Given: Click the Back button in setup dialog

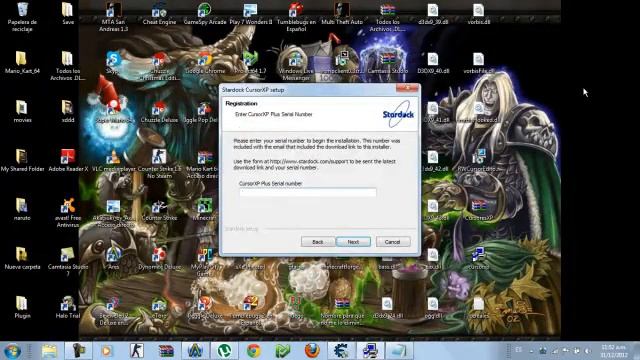Looking at the screenshot, I should pyautogui.click(x=318, y=242).
